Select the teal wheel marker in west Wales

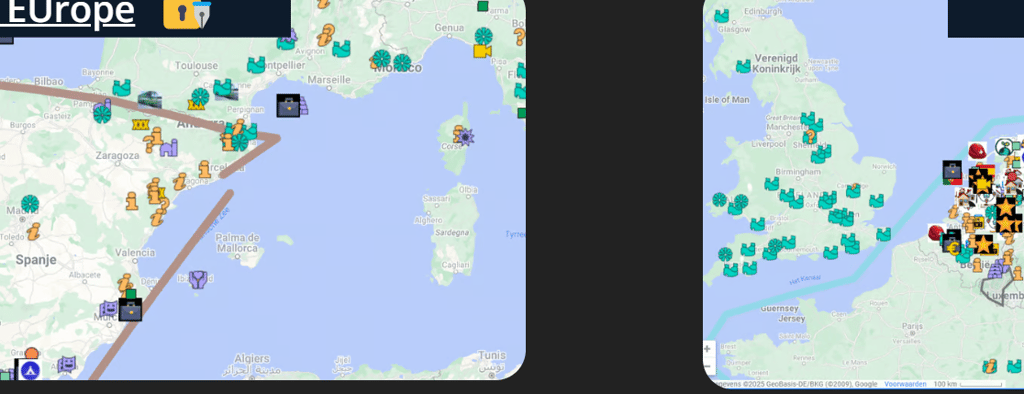pos(719,199)
